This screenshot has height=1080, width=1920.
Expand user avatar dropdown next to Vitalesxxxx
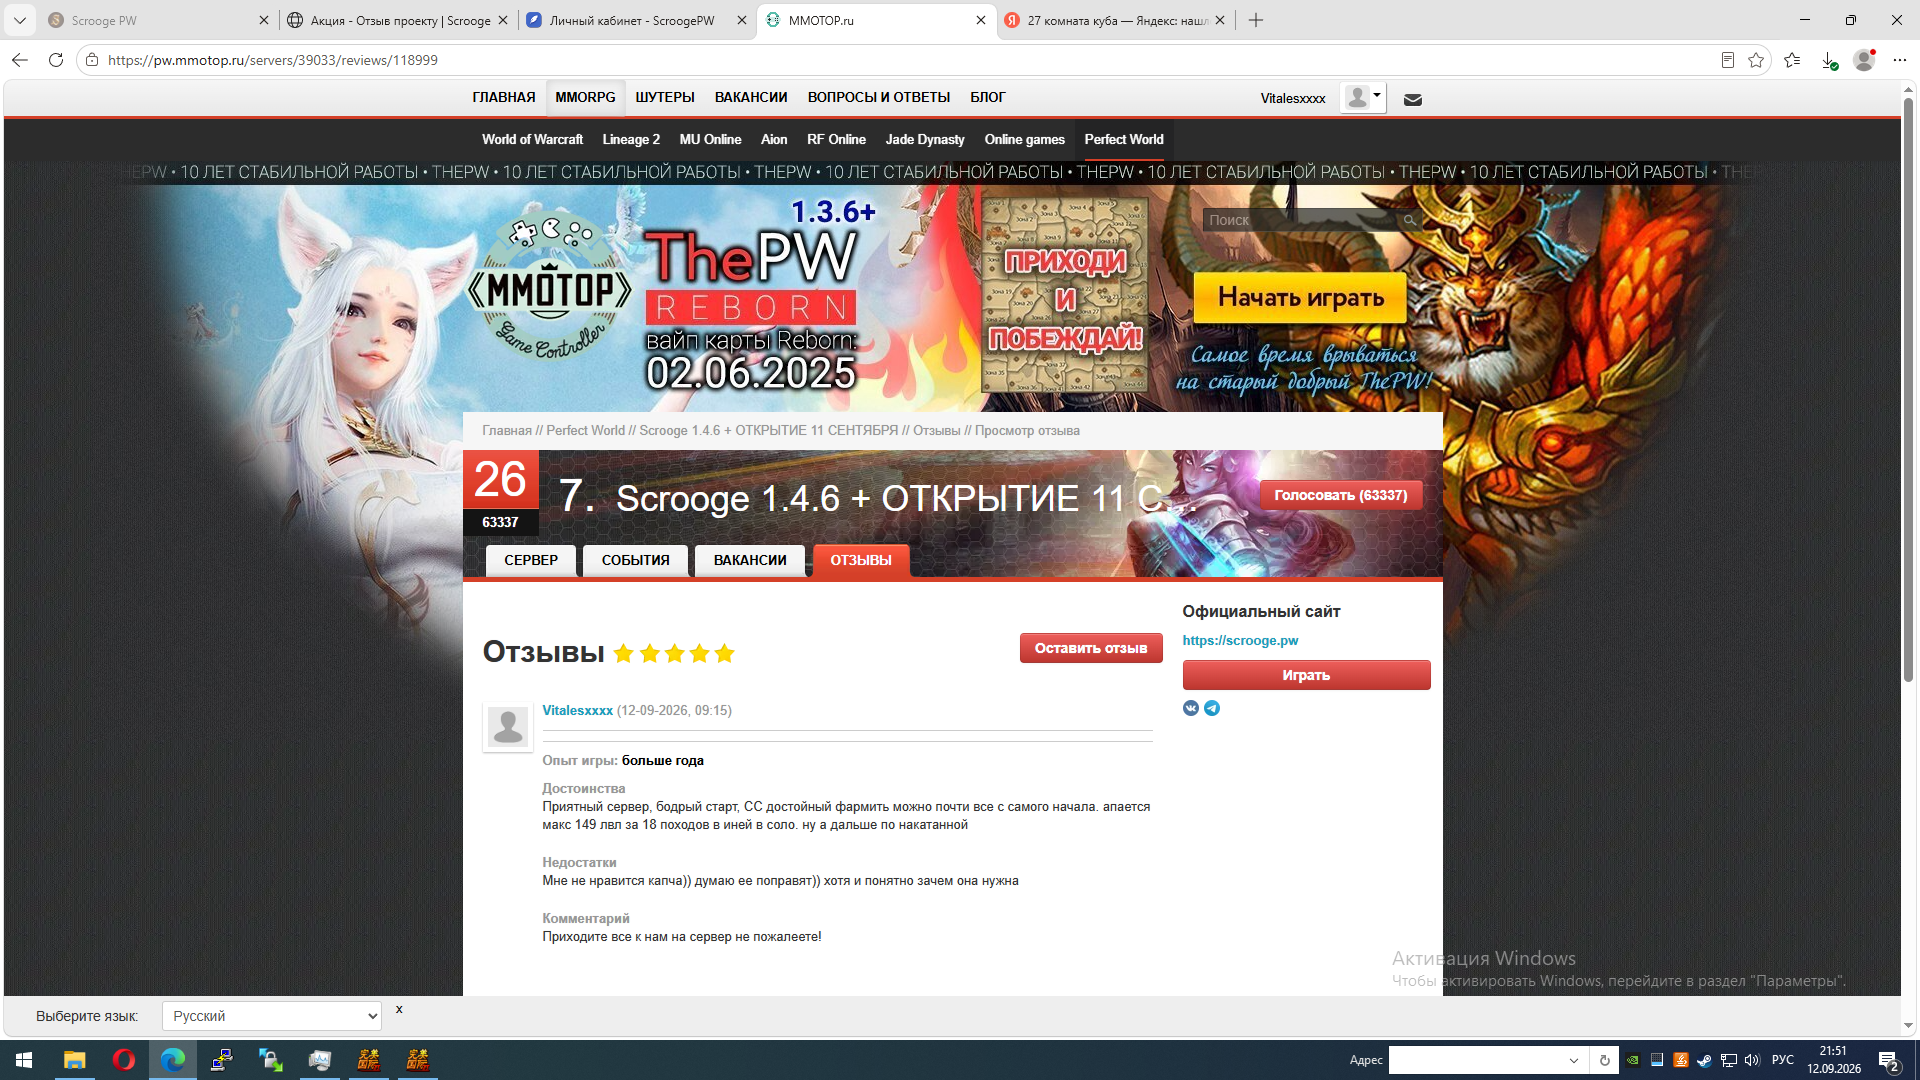[1363, 97]
